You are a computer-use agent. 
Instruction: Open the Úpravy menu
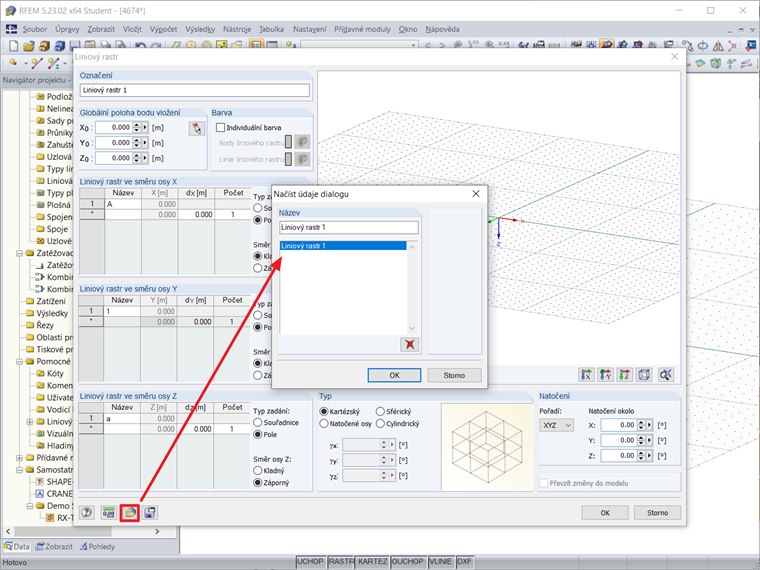click(x=67, y=29)
